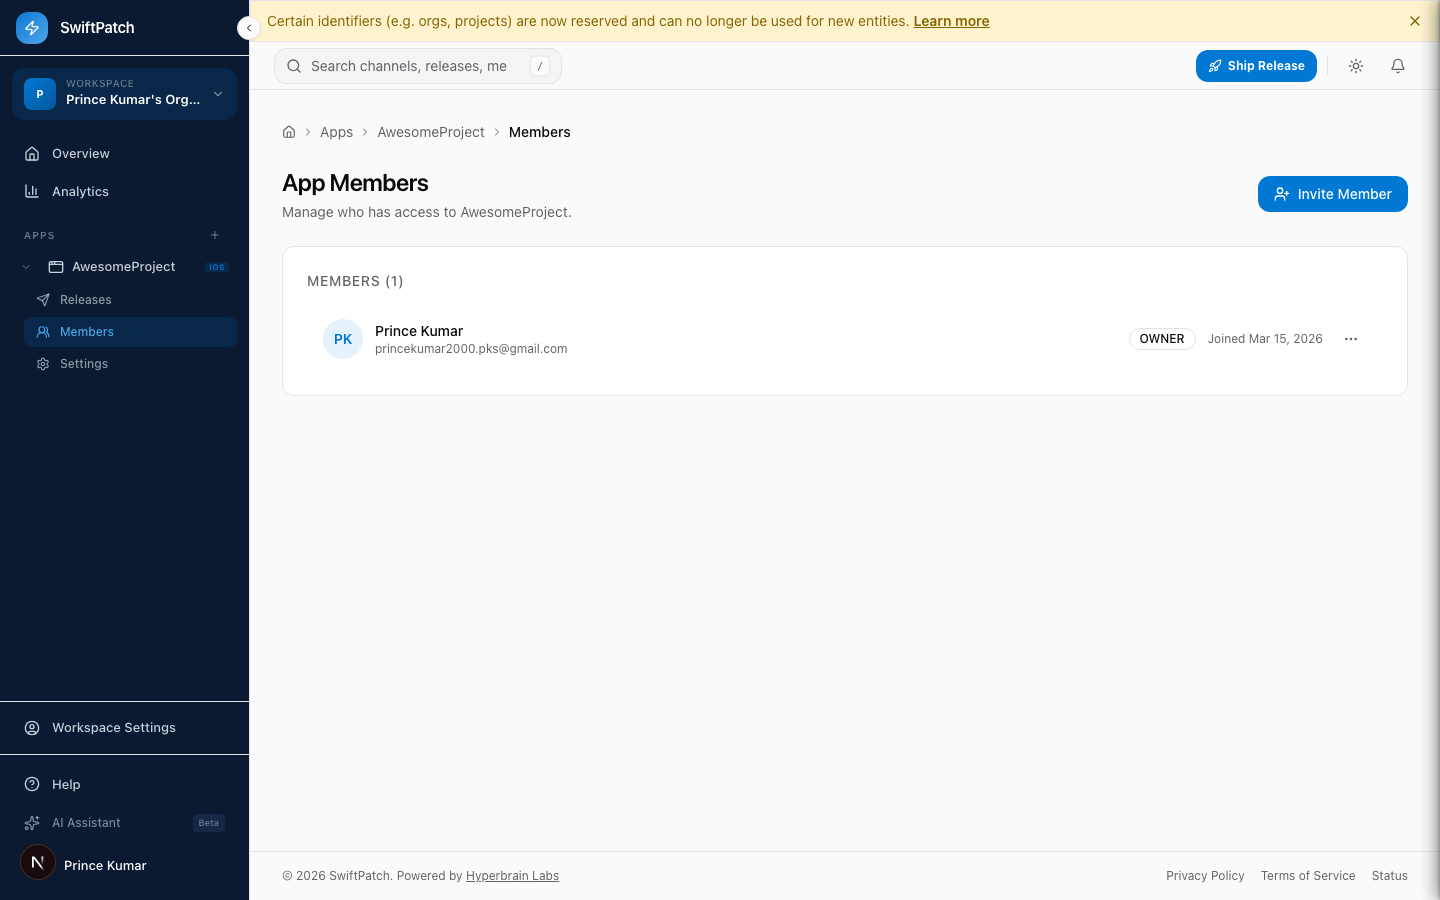Click the PK member avatar
This screenshot has height=900, width=1440.
click(343, 339)
